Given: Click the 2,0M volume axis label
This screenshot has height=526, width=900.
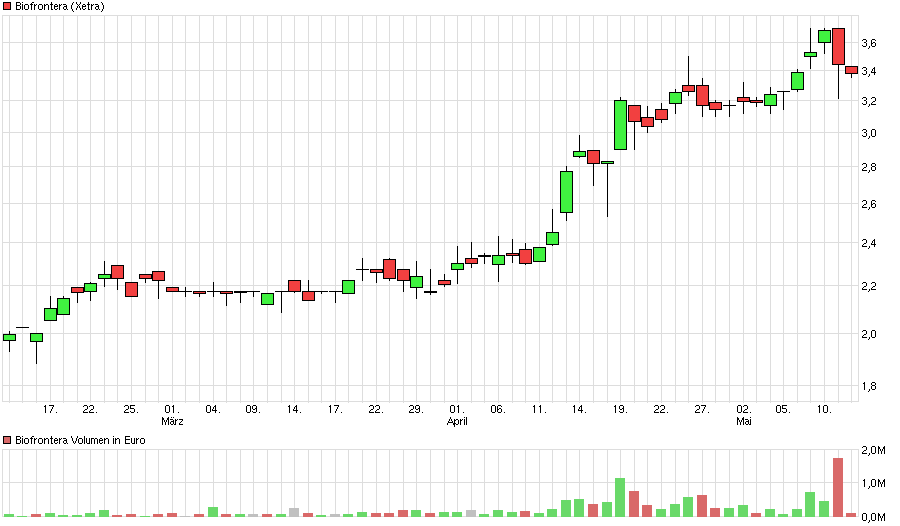Looking at the screenshot, I should pos(873,451).
